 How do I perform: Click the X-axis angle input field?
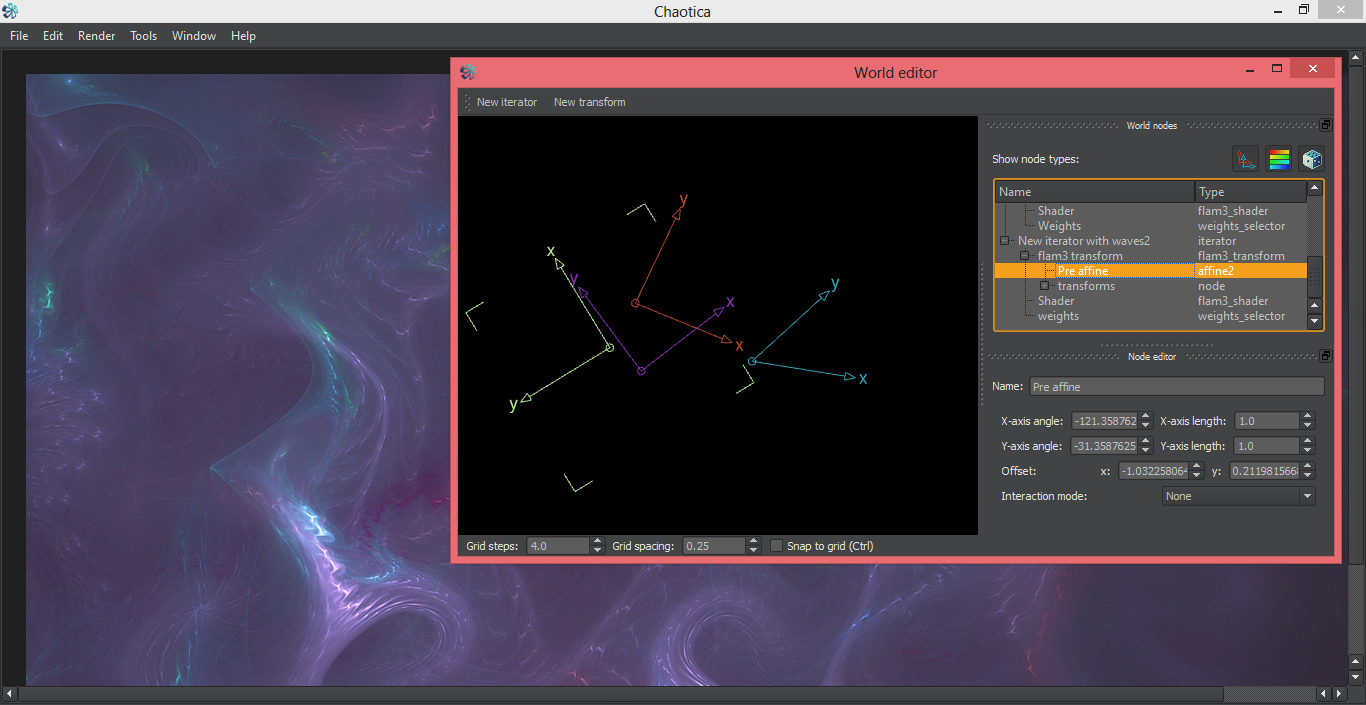[1105, 421]
